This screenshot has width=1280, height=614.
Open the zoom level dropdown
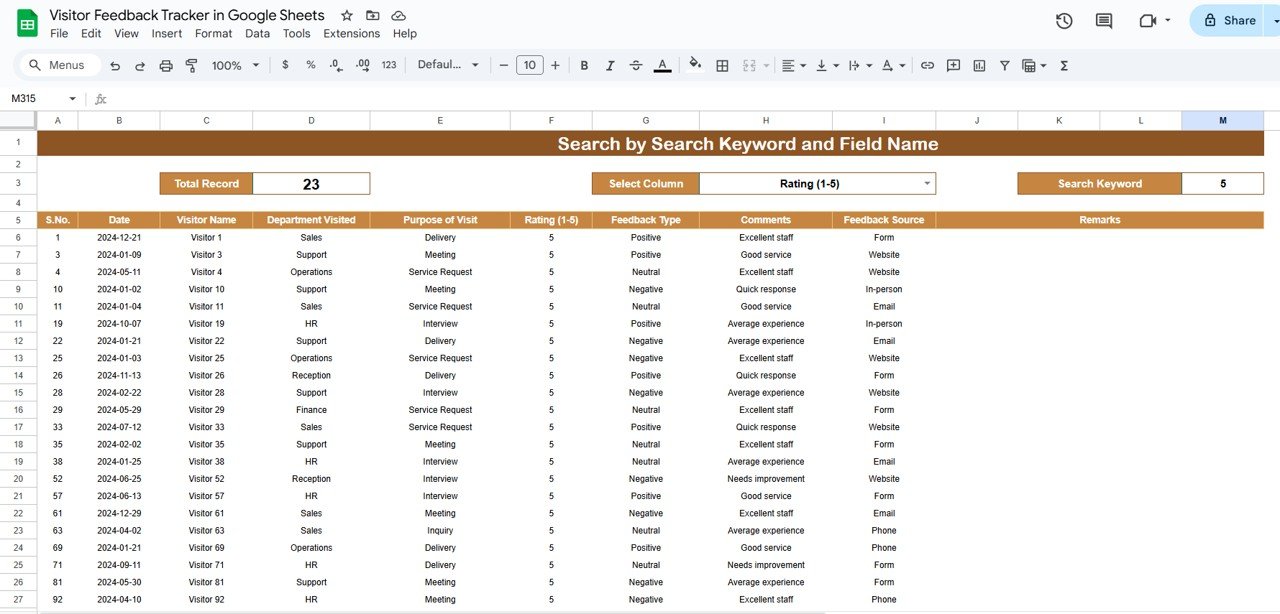(234, 65)
